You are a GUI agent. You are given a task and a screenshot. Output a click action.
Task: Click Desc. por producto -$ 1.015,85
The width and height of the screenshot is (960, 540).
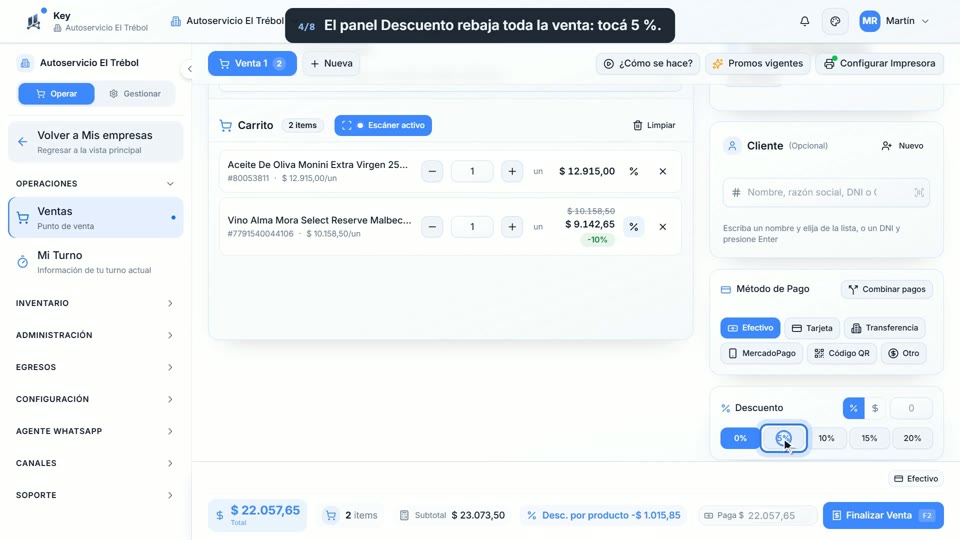[x=604, y=516]
